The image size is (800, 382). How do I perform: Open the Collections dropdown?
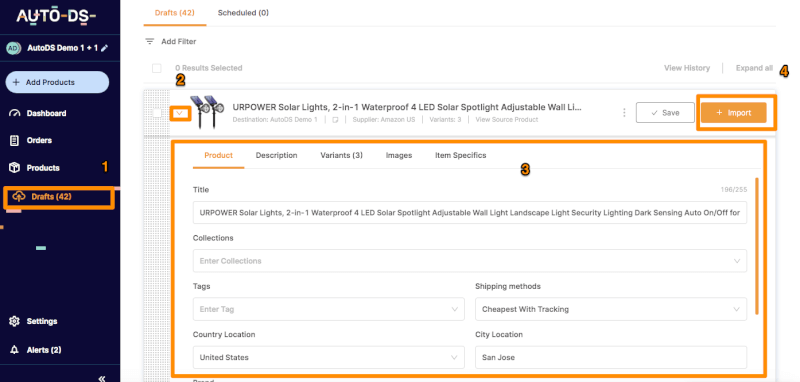click(x=470, y=261)
